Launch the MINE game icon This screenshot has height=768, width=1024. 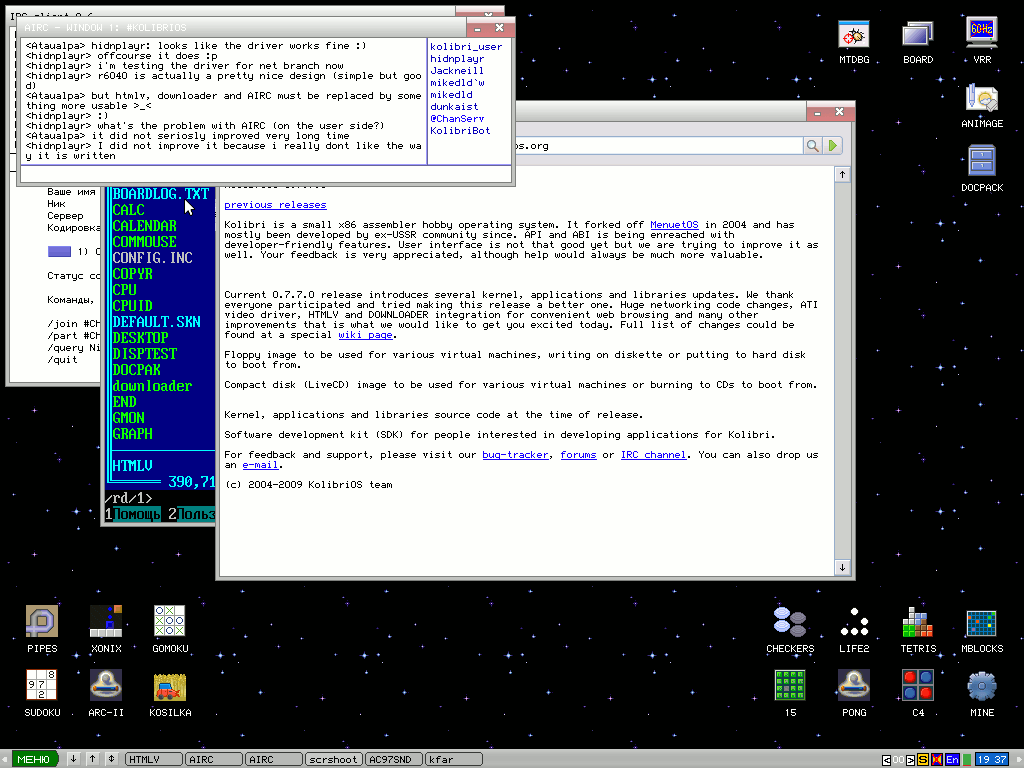pyautogui.click(x=981, y=689)
